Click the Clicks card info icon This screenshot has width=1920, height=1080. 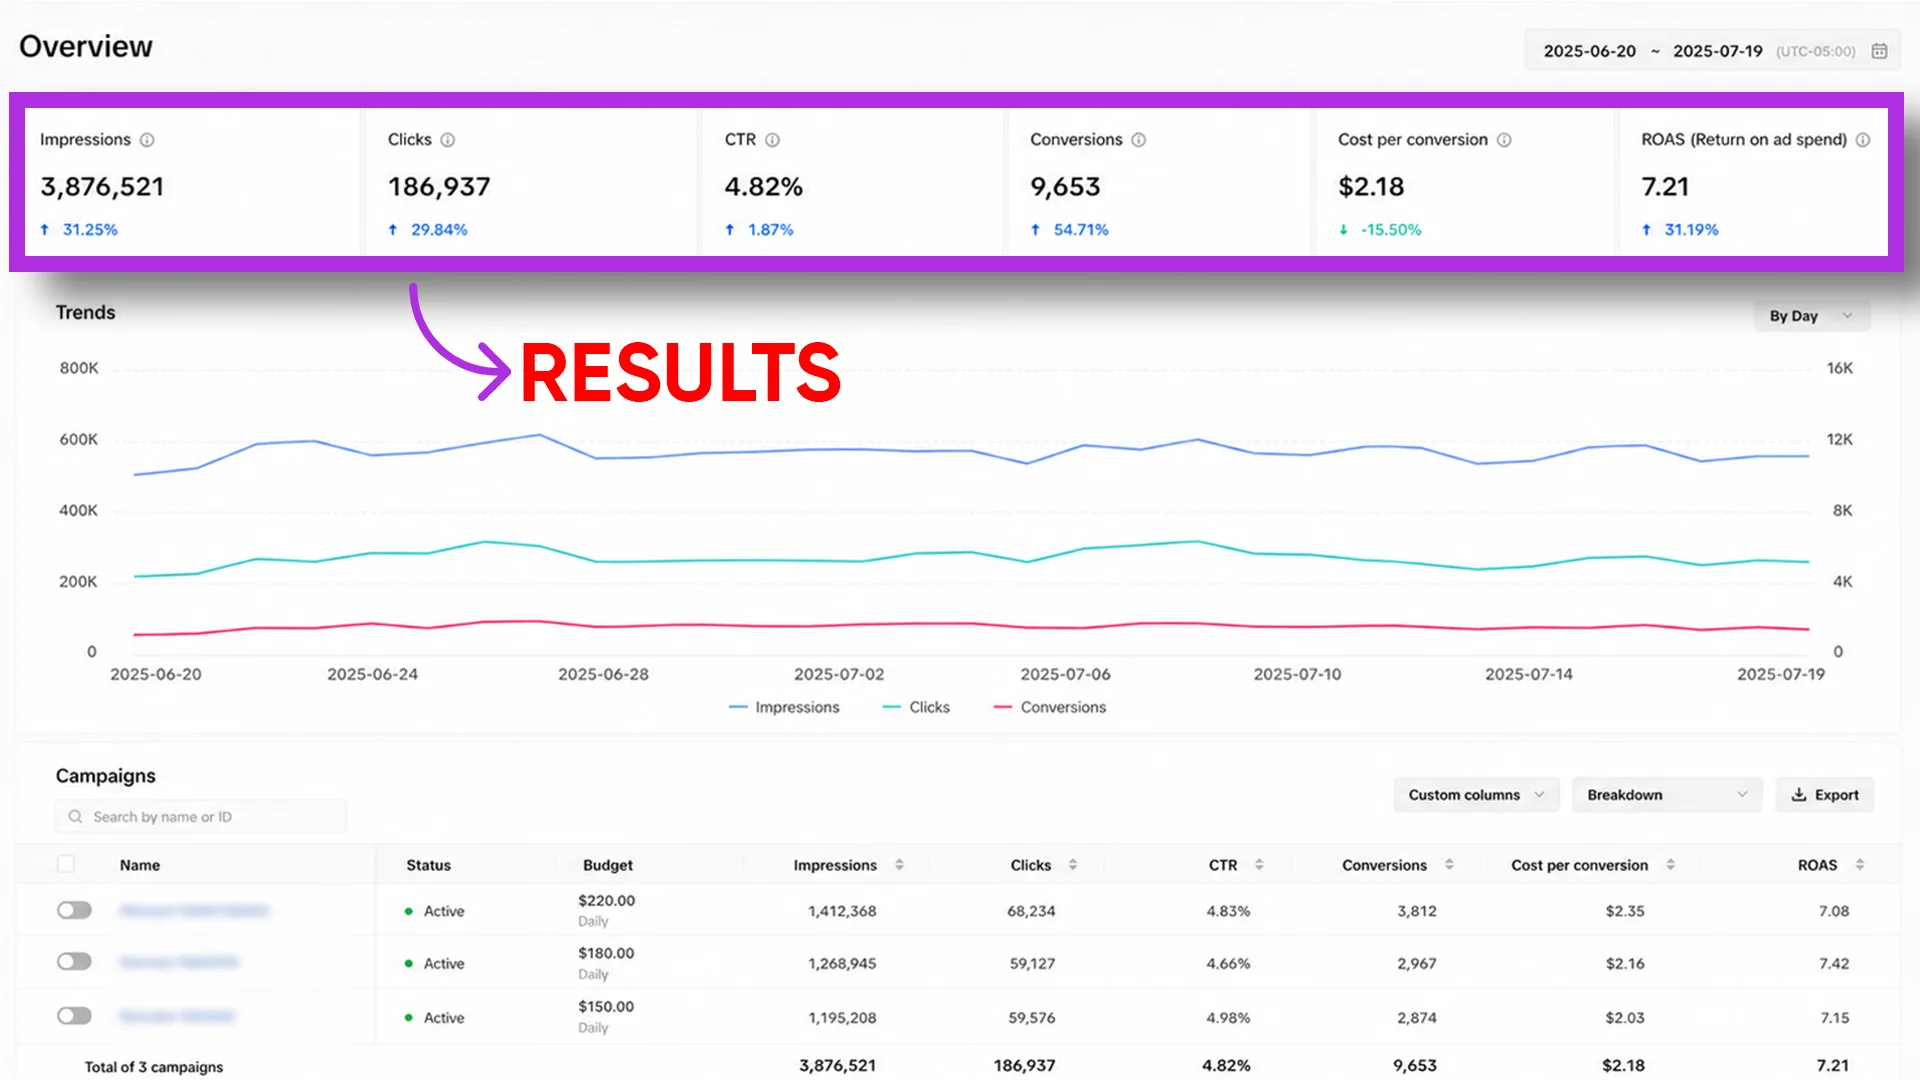(448, 140)
